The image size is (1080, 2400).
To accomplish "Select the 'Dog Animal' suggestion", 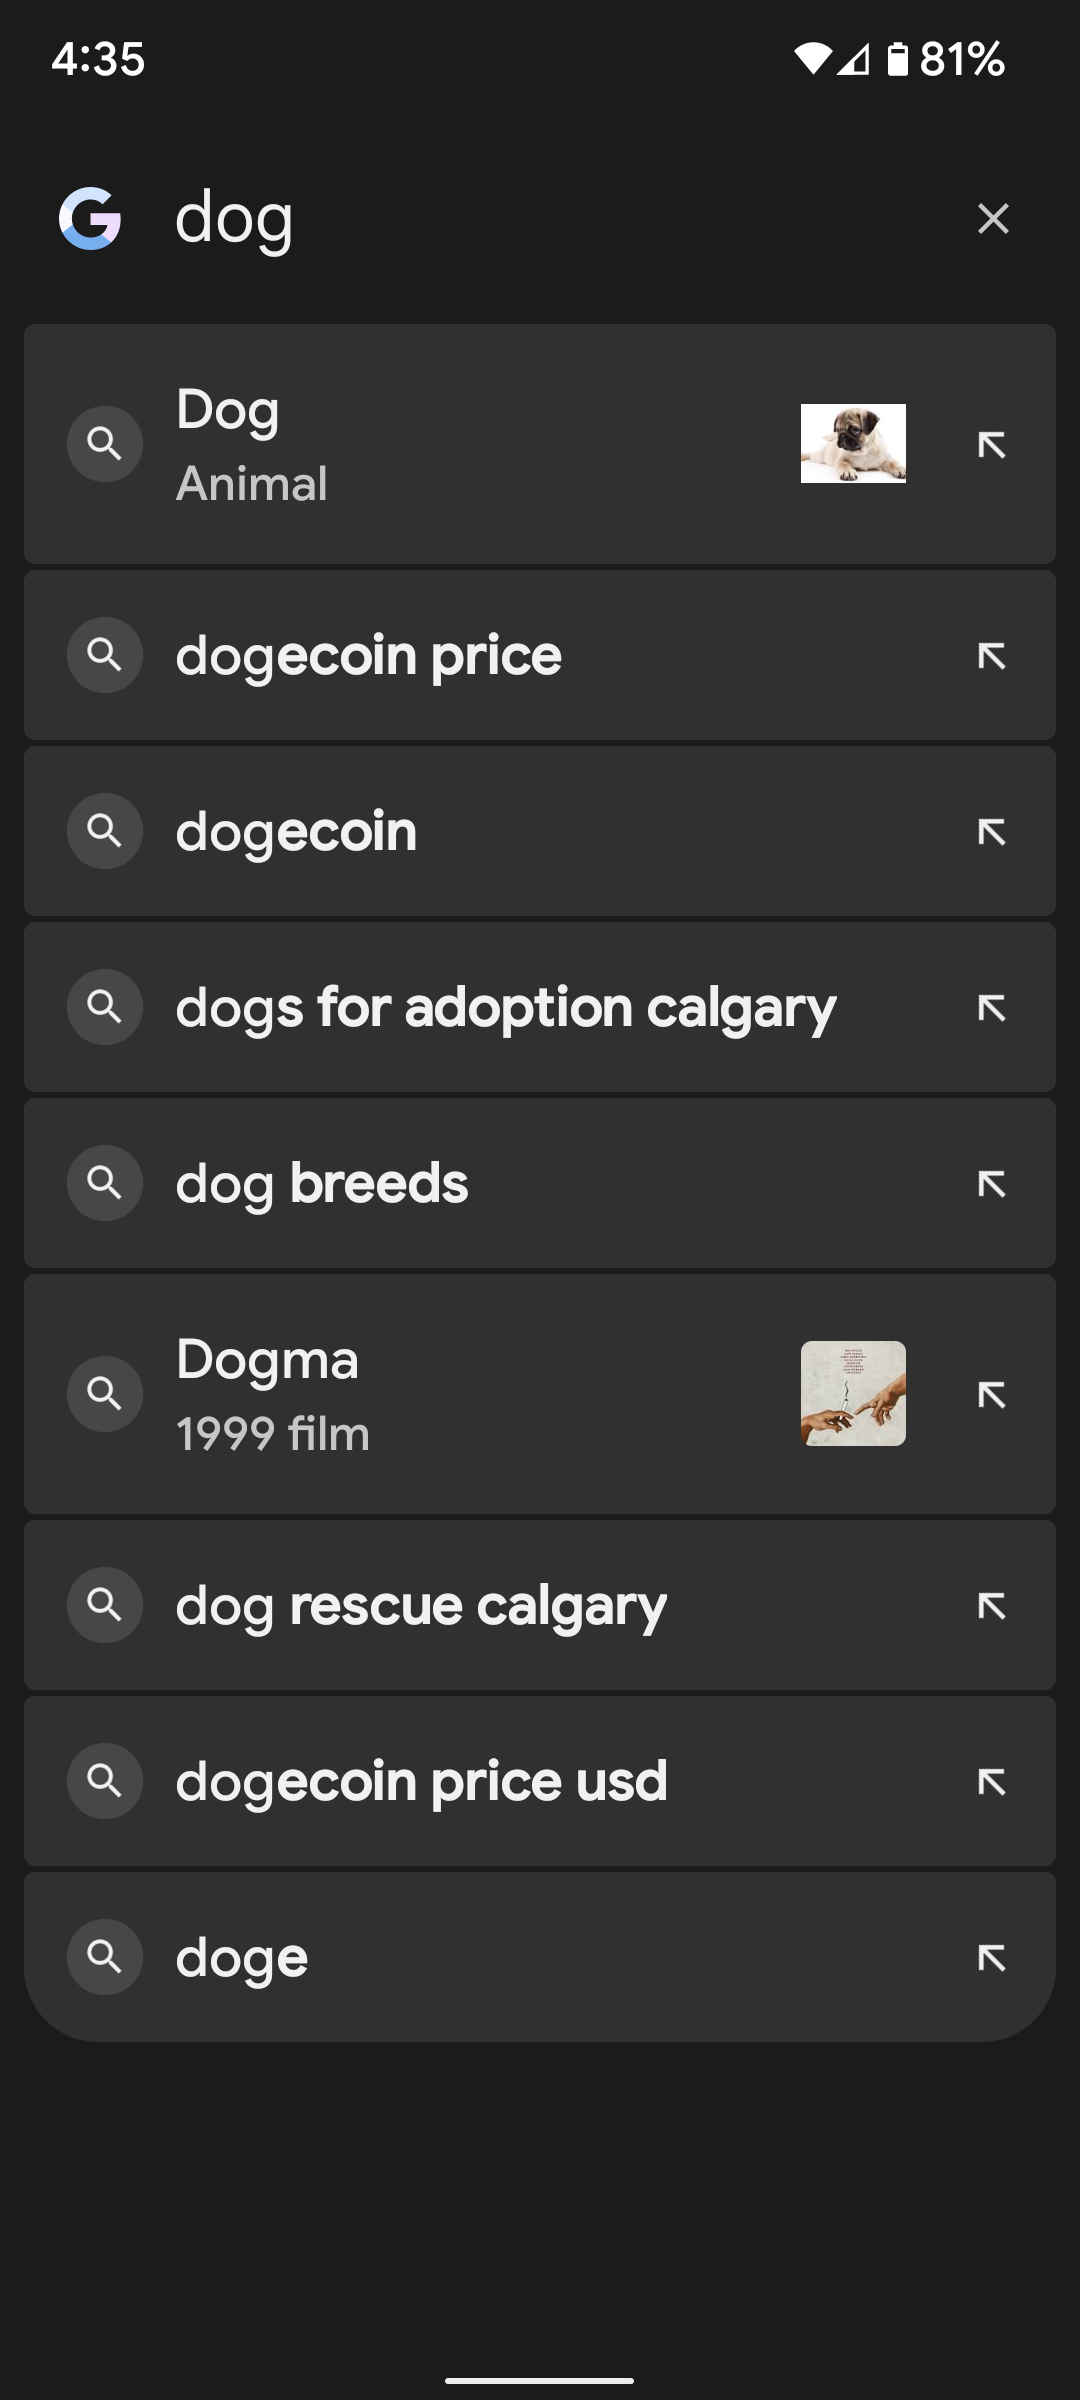I will click(540, 444).
